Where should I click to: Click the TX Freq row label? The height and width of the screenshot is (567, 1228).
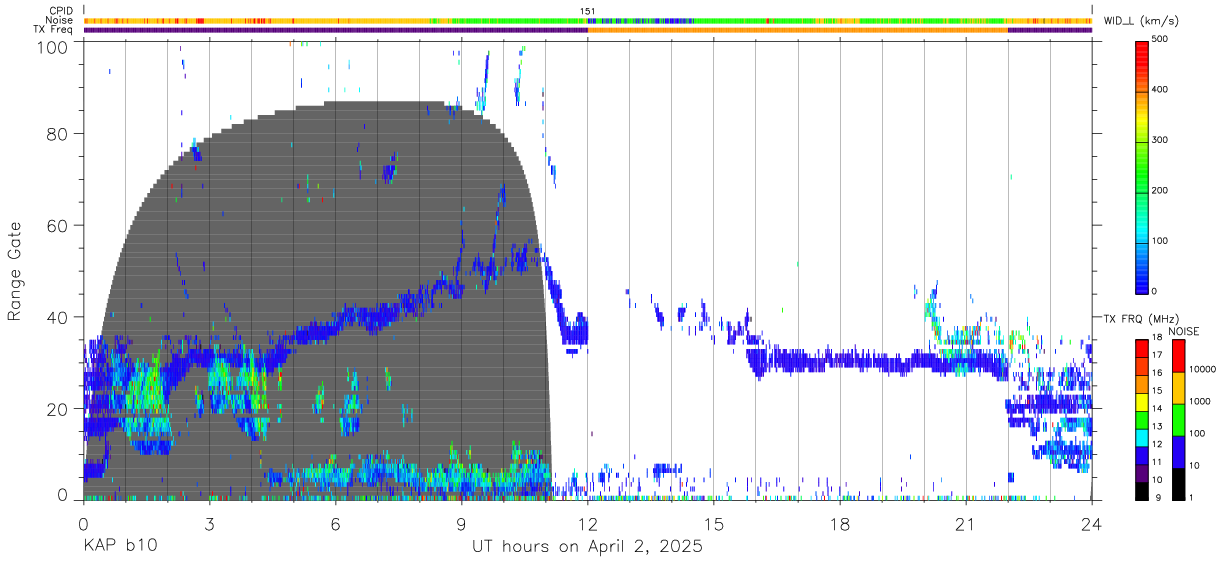tap(53, 30)
